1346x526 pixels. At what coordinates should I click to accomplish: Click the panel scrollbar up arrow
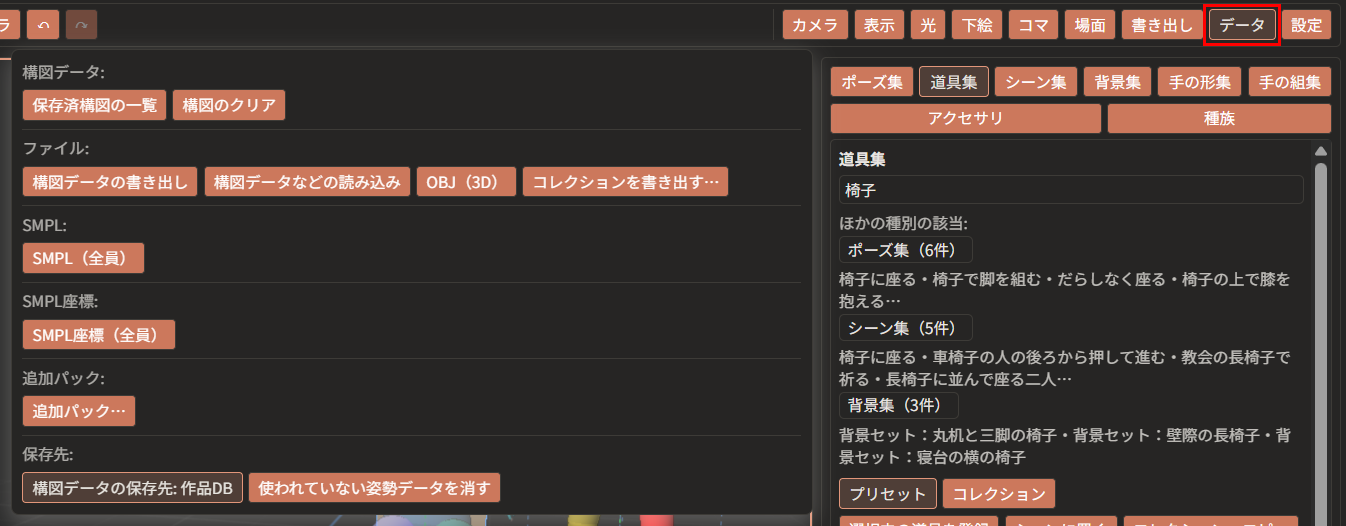coord(1320,151)
